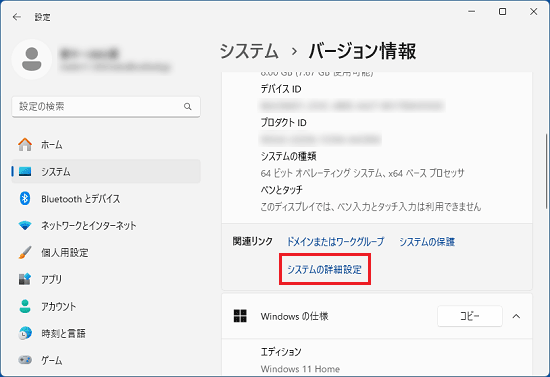This screenshot has height=377, width=550.
Task: Open 個人用設定 page
Action: [106, 252]
